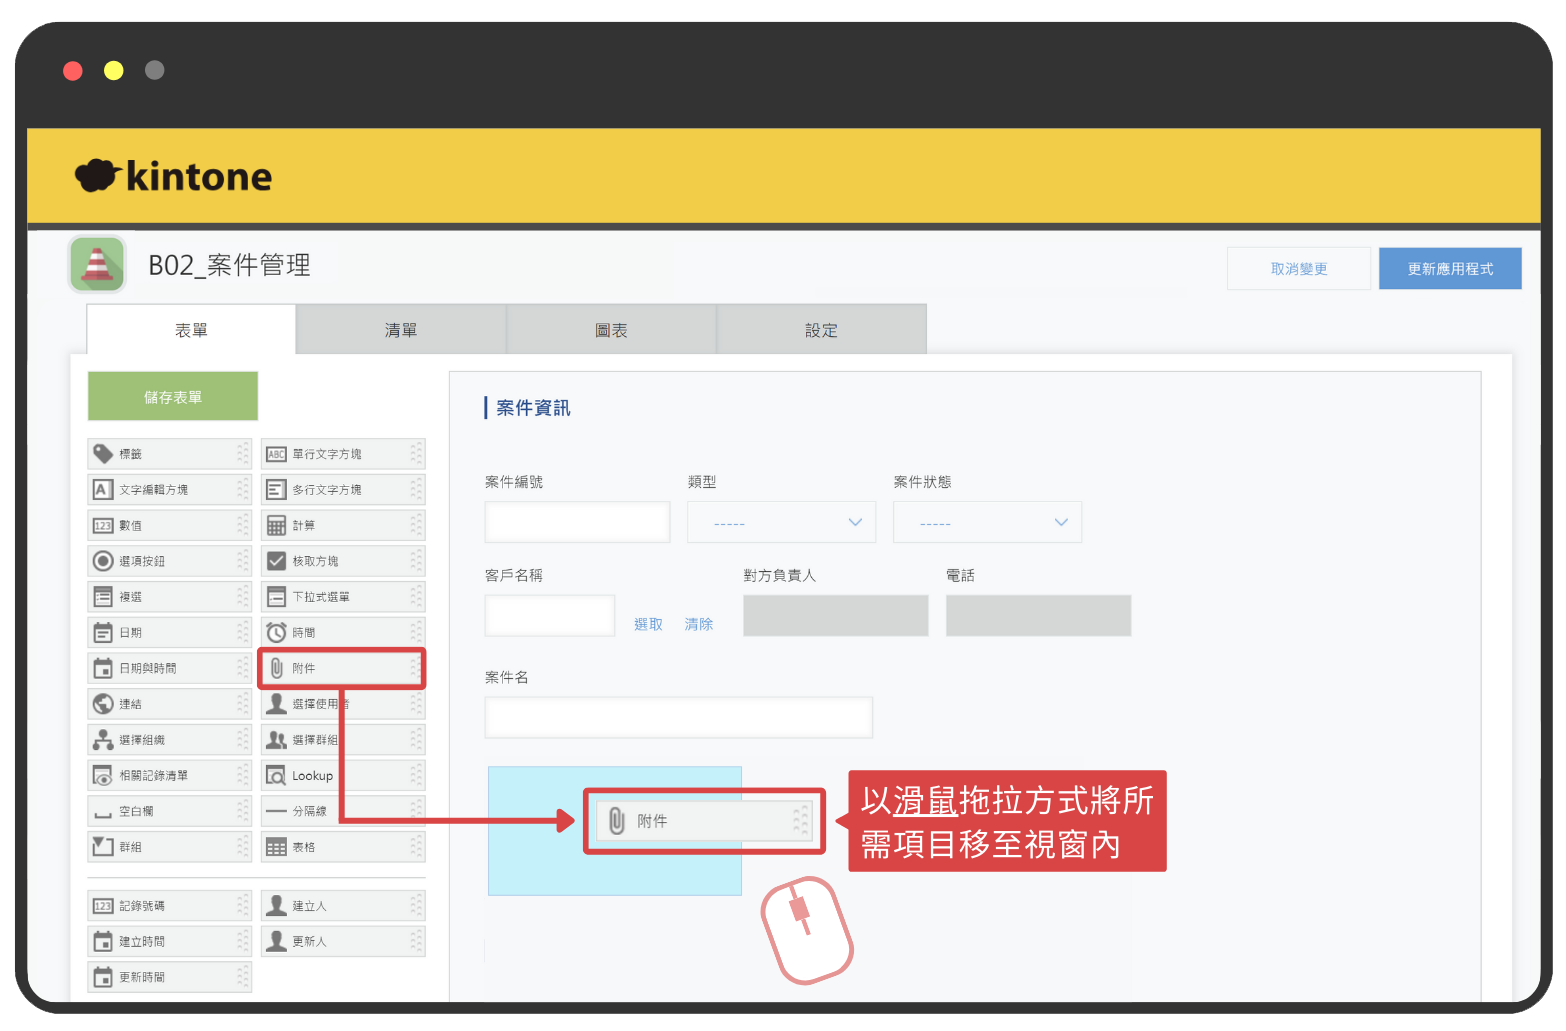
Task: Select the 標籤 (label) field icon
Action: [x=102, y=454]
